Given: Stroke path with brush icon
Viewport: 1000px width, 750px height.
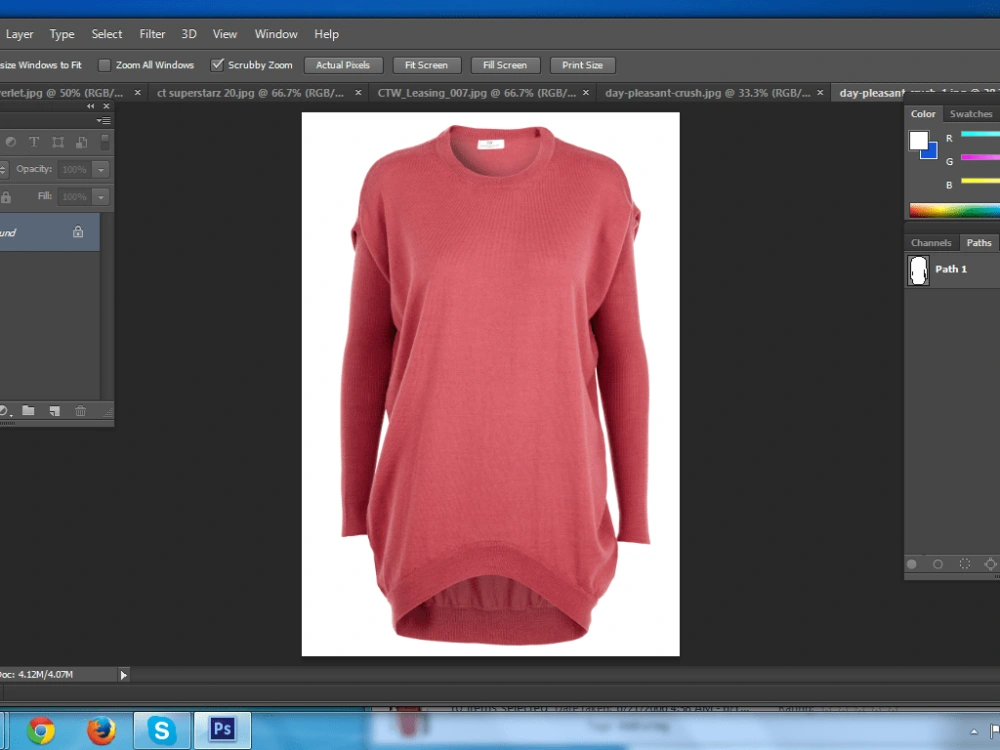Looking at the screenshot, I should point(938,564).
